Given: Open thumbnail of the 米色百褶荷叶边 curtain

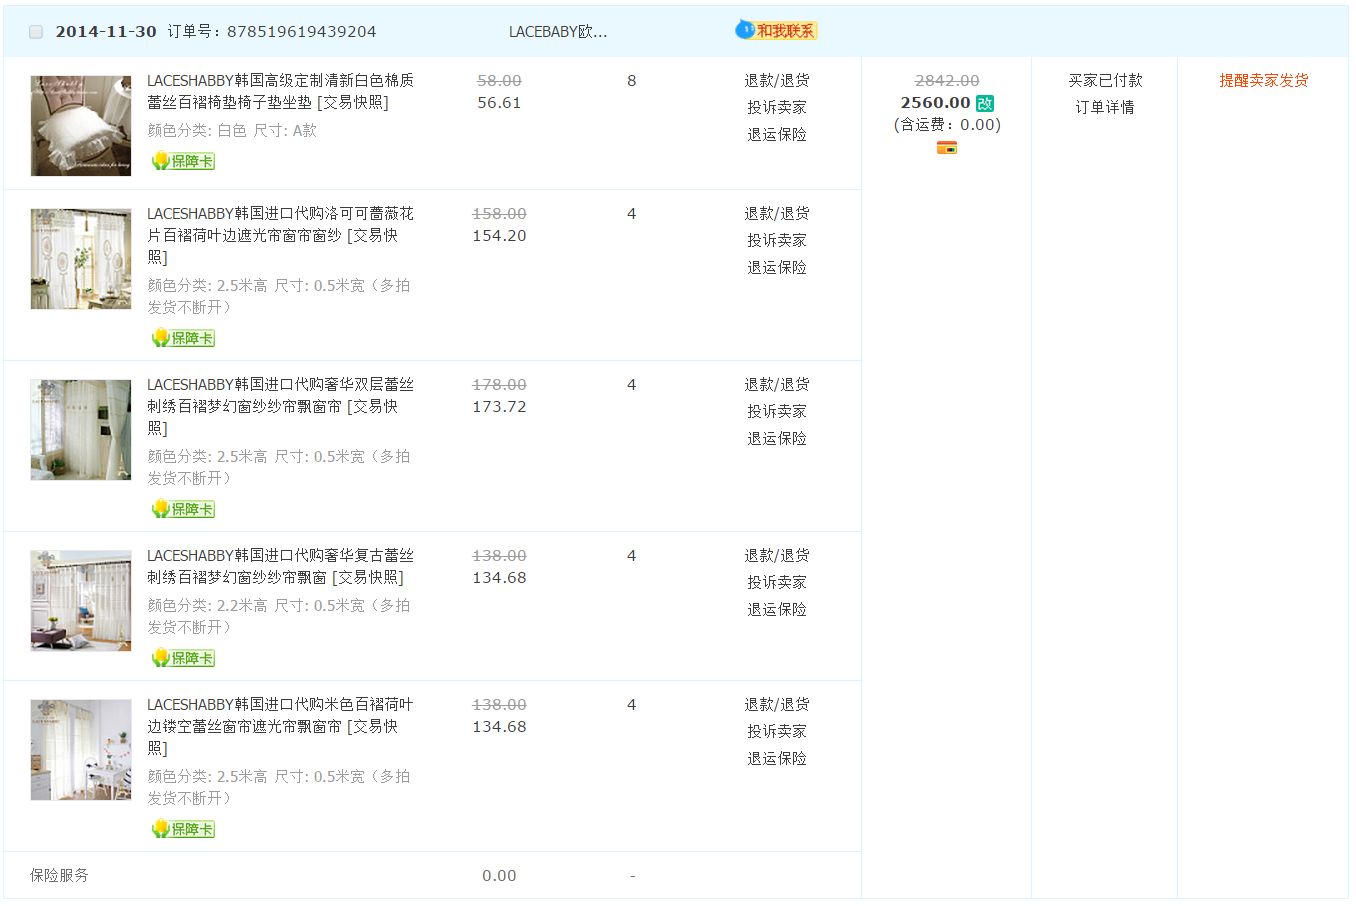Looking at the screenshot, I should (81, 750).
